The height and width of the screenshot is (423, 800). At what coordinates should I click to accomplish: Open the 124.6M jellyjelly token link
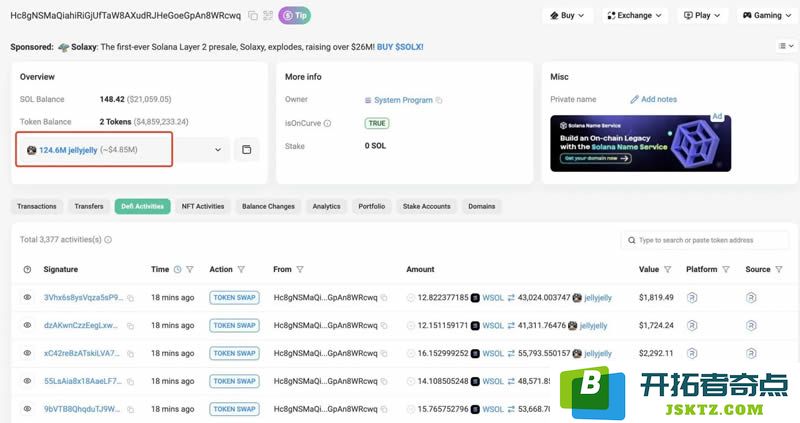tap(68, 150)
